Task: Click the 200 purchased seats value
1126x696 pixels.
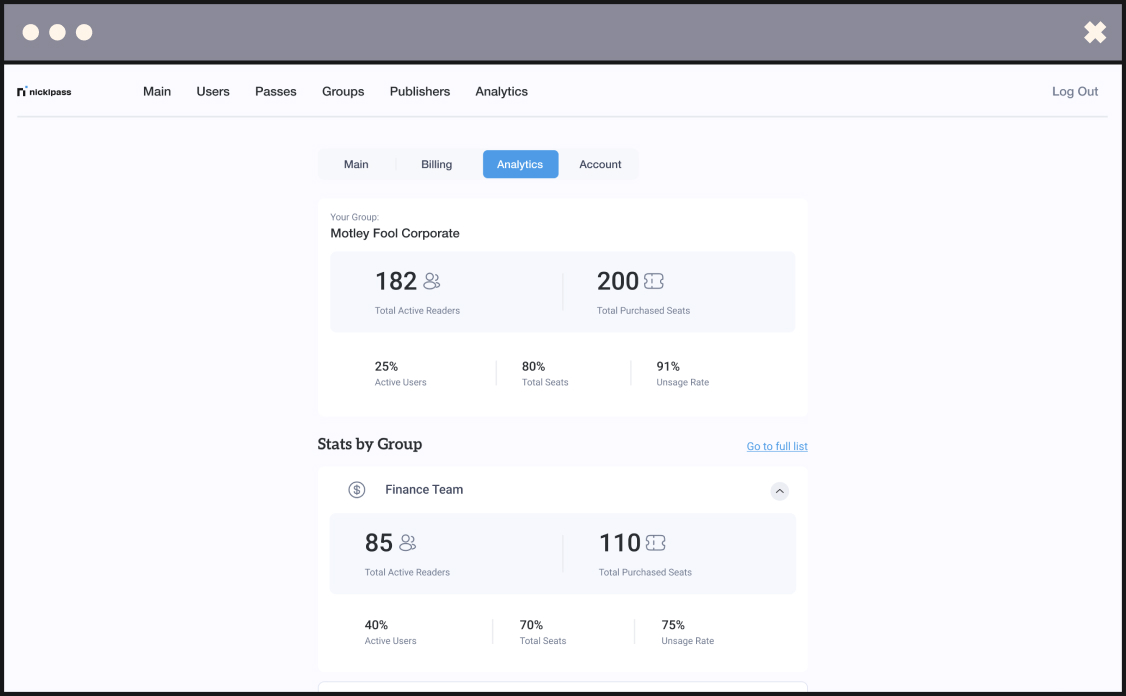Action: (x=618, y=281)
